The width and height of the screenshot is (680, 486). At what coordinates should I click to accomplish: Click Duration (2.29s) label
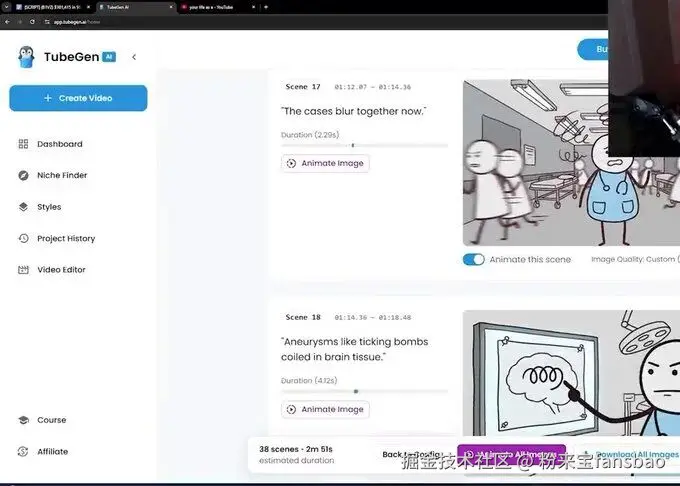(x=310, y=135)
